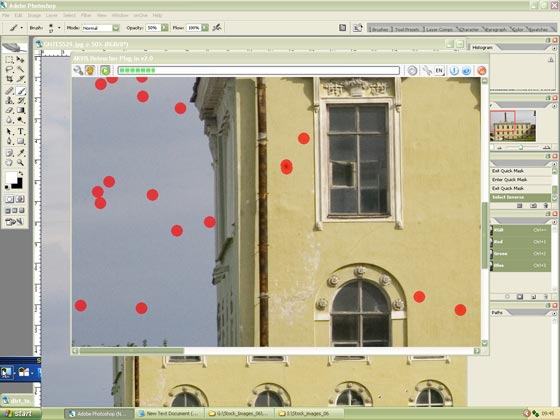Open the Brush preset picker dropdown

pos(59,28)
